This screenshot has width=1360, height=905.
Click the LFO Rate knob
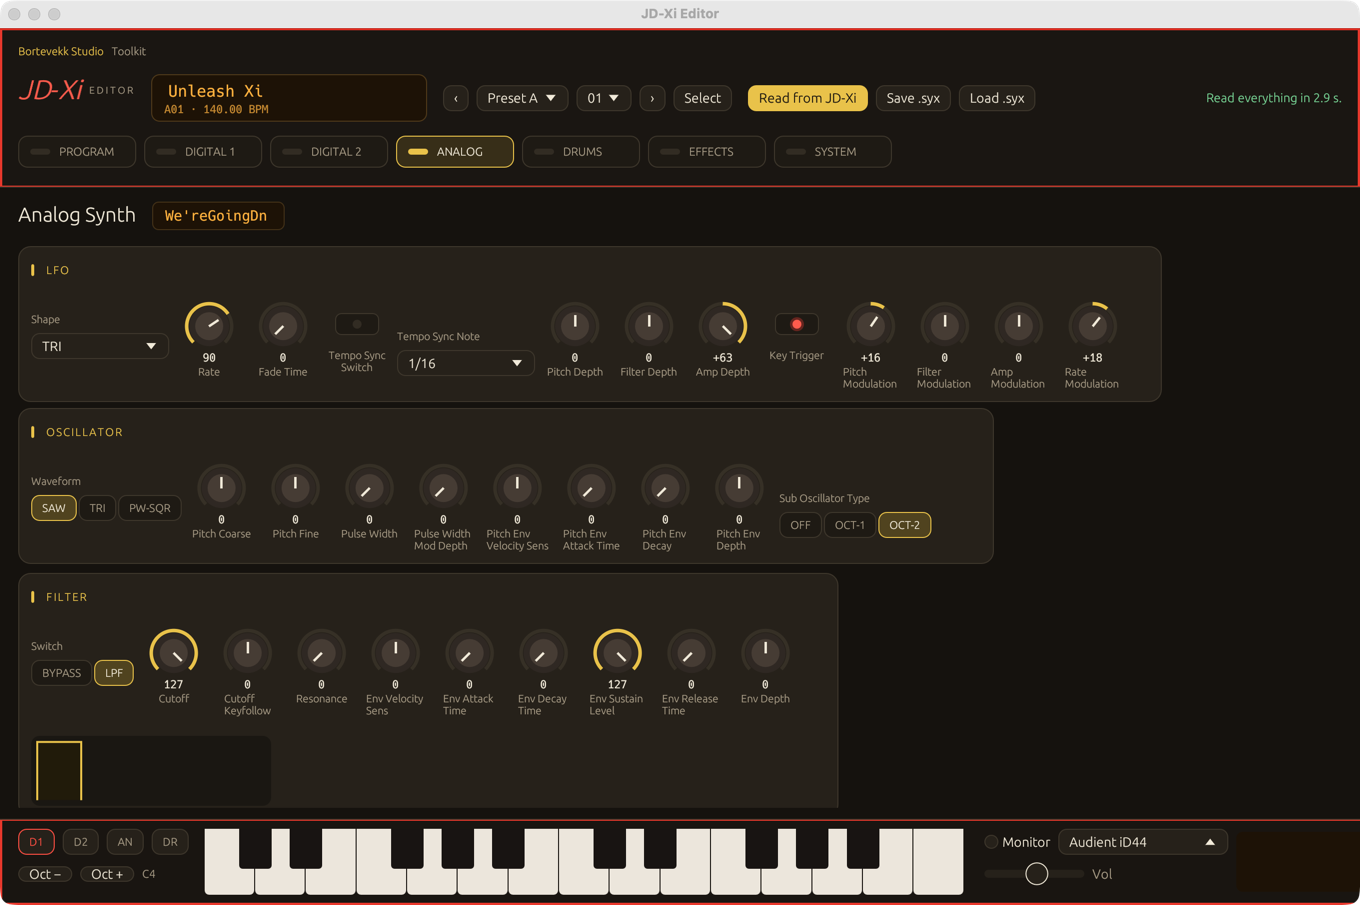pos(209,325)
